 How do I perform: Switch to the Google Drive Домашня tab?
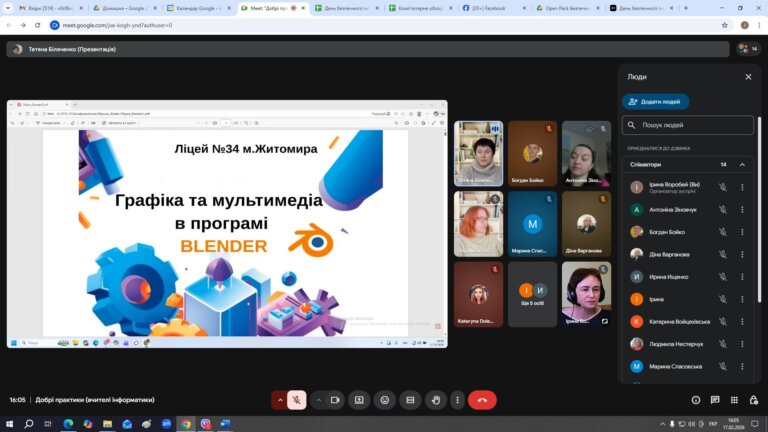[125, 8]
